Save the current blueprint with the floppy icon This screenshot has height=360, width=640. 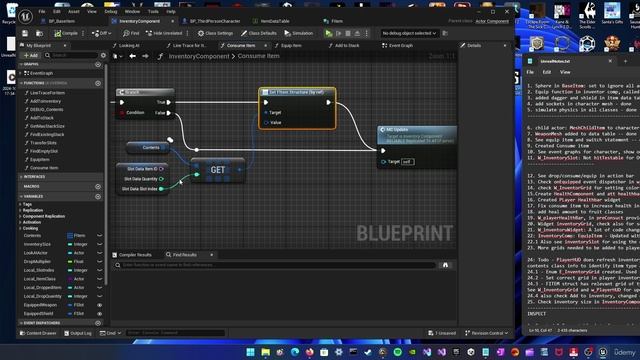pyautogui.click(x=25, y=33)
